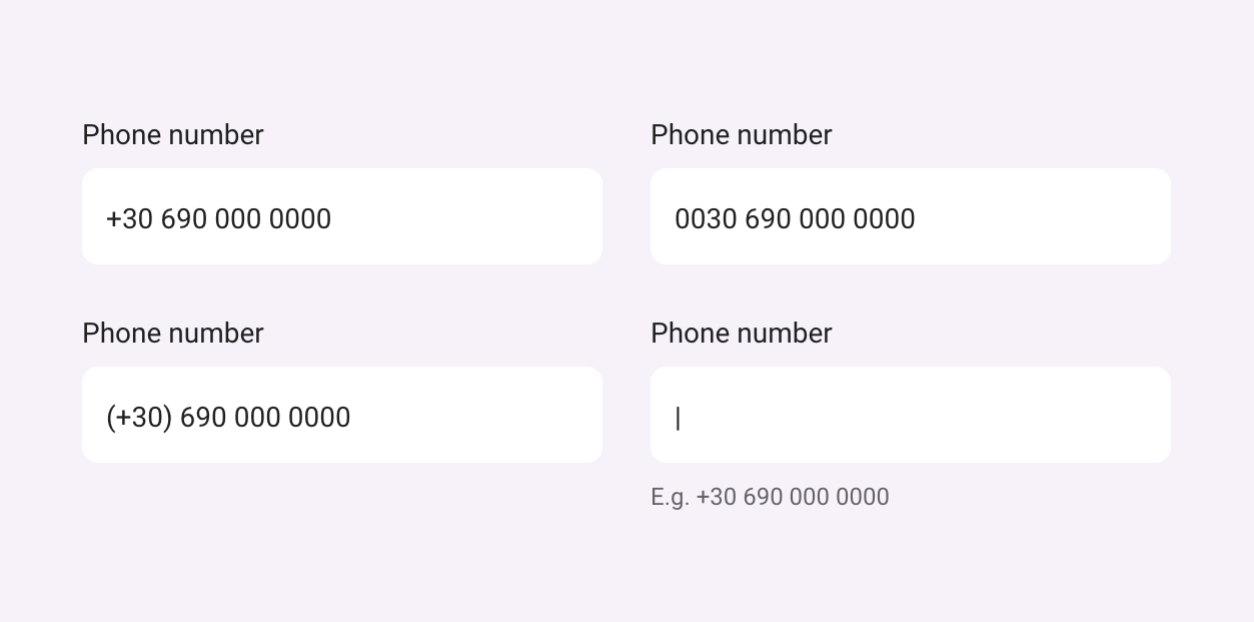Click "690" inside the (+30) field
The image size is (1254, 622).
(x=205, y=417)
